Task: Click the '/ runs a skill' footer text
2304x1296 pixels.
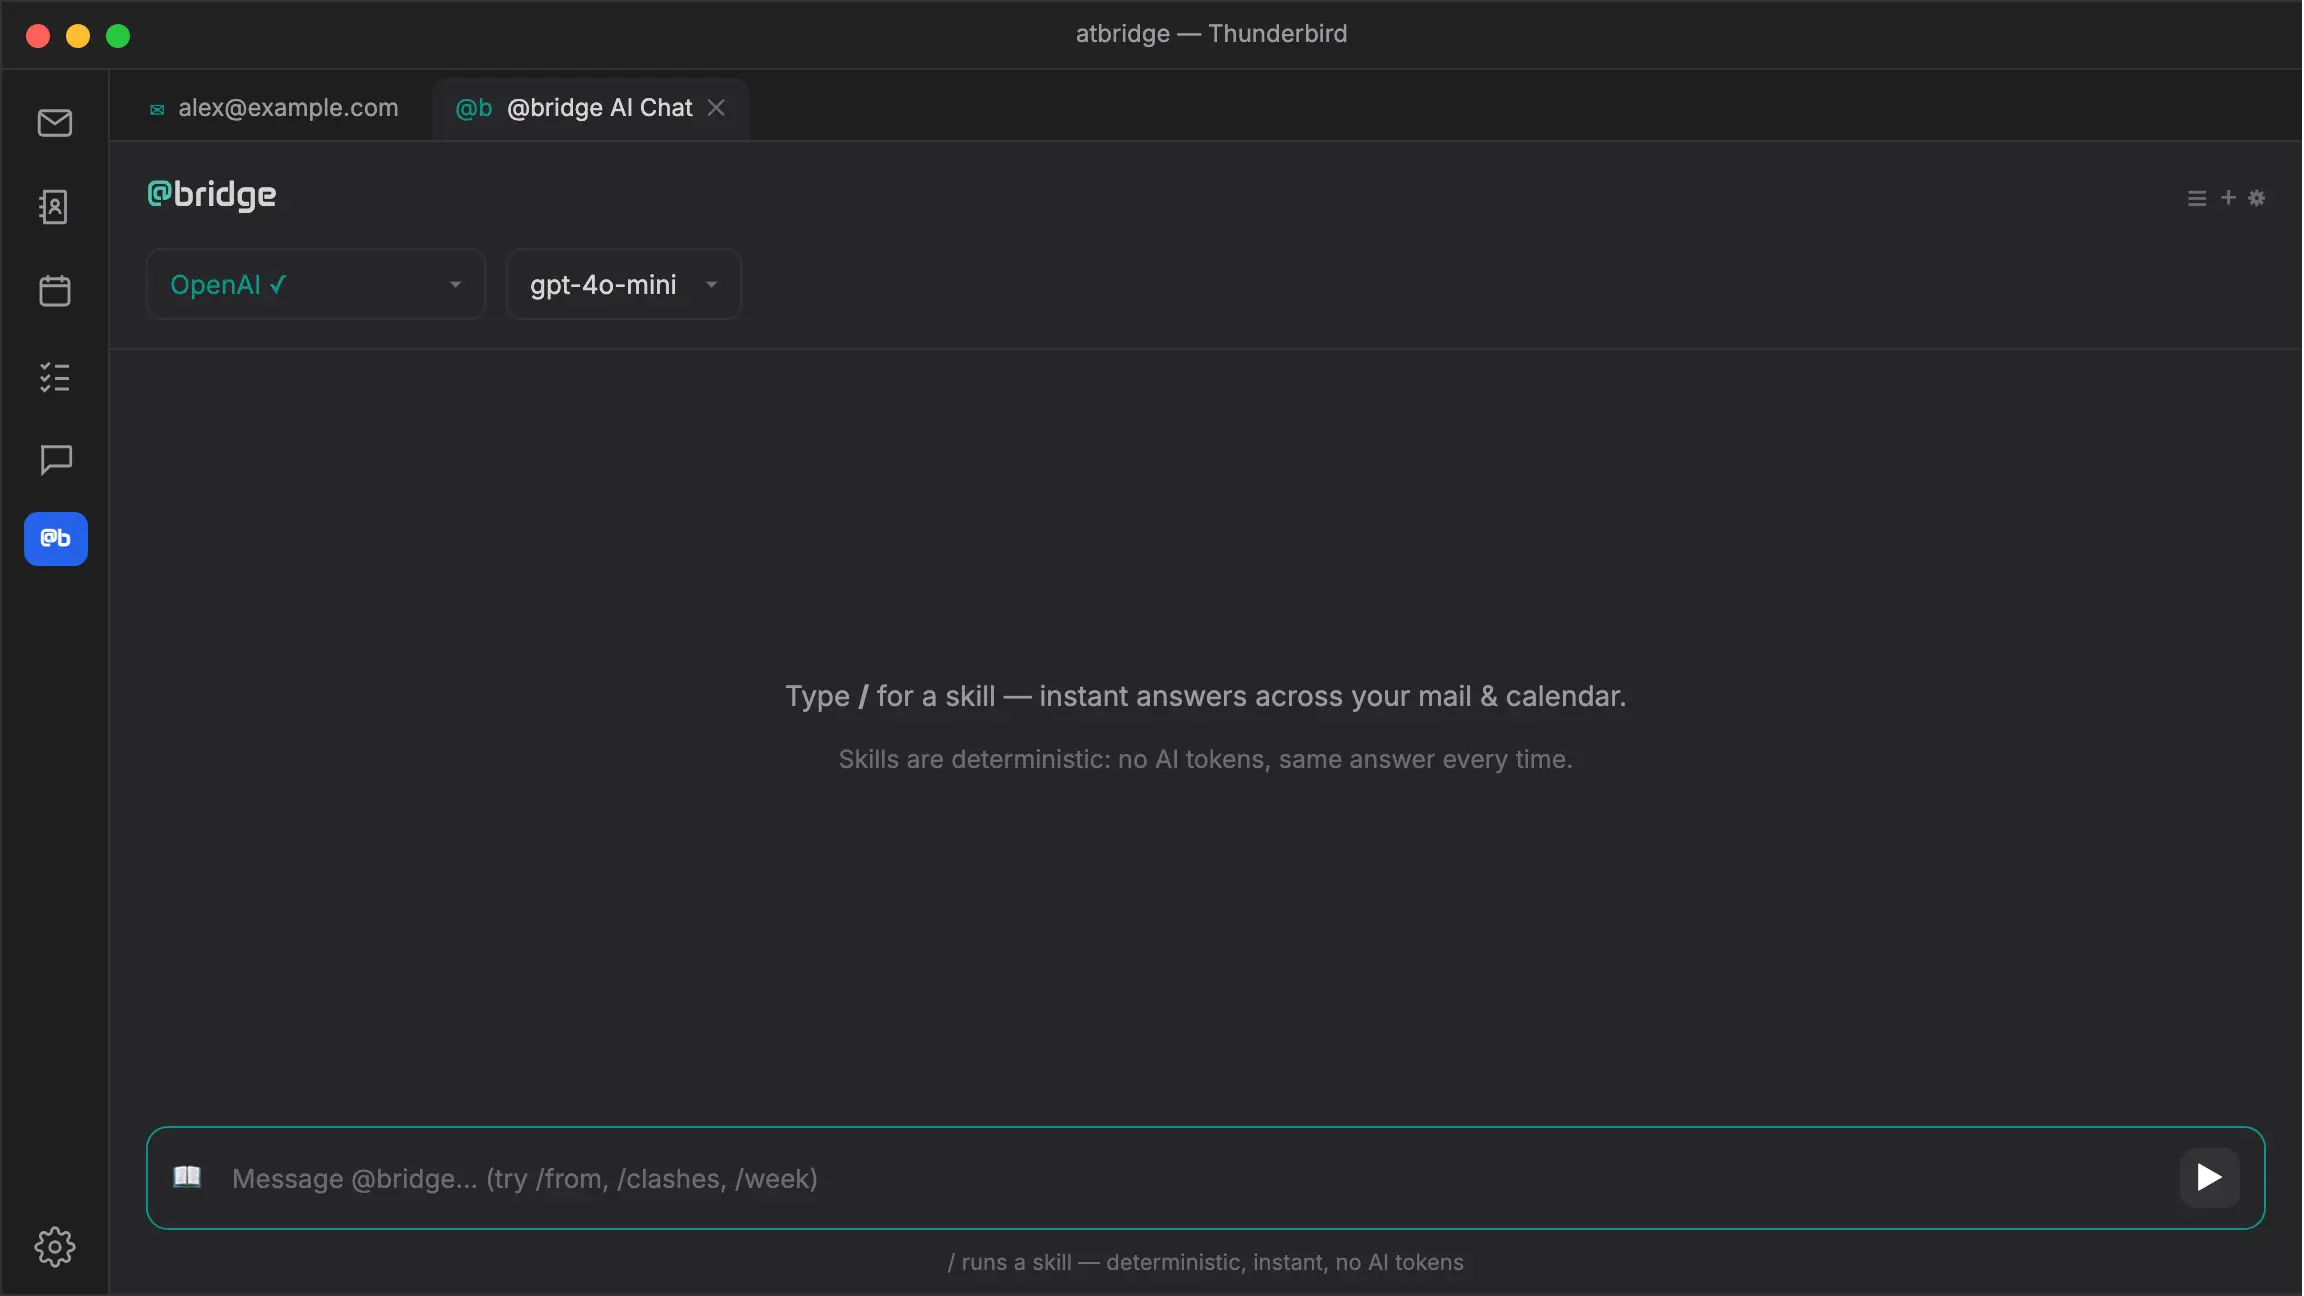Action: (x=1206, y=1263)
